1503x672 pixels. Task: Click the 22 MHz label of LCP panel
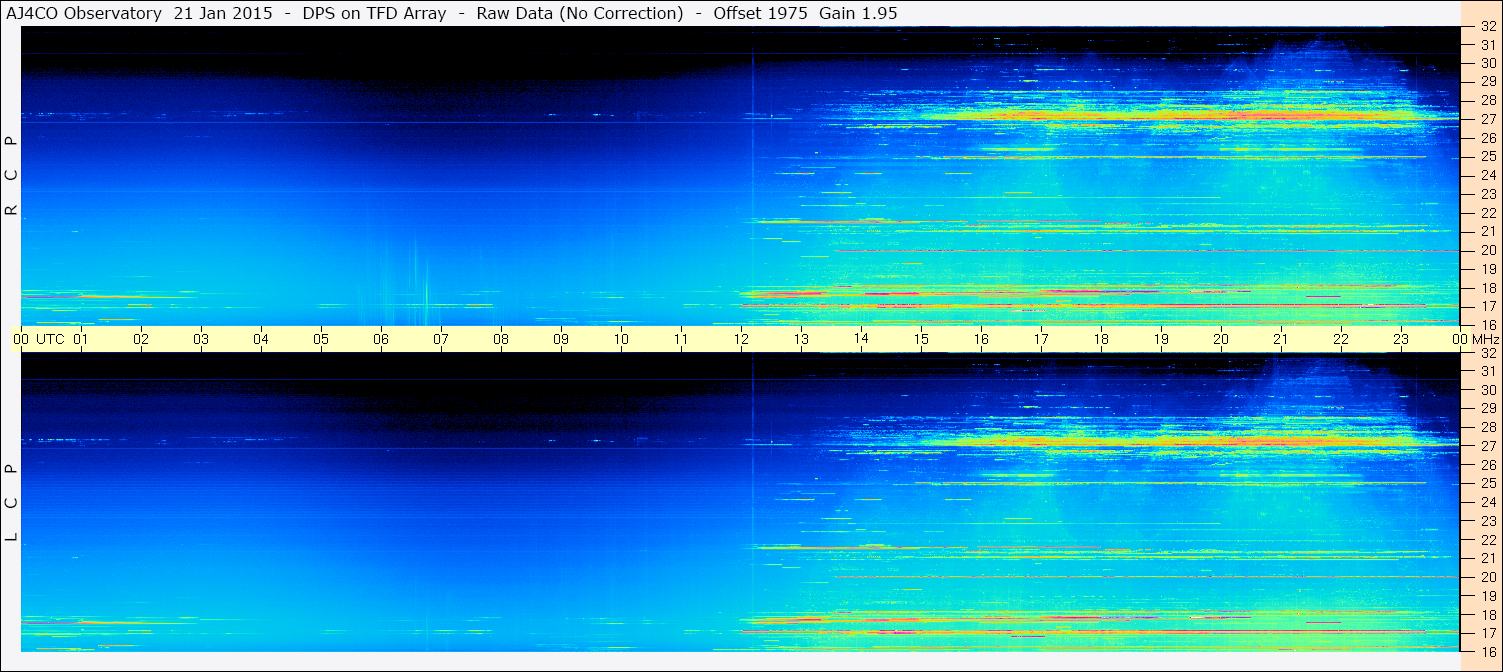point(1488,539)
